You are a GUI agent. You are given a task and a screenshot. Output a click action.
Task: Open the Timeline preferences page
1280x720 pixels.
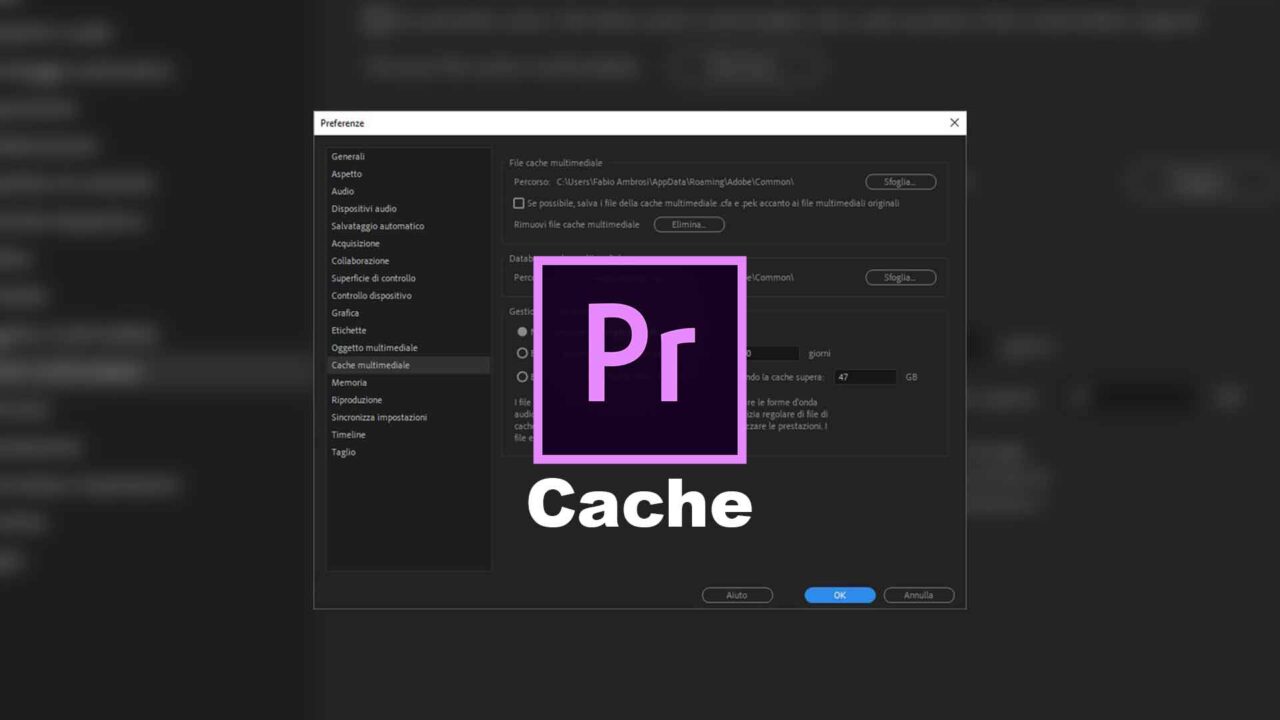pos(348,434)
